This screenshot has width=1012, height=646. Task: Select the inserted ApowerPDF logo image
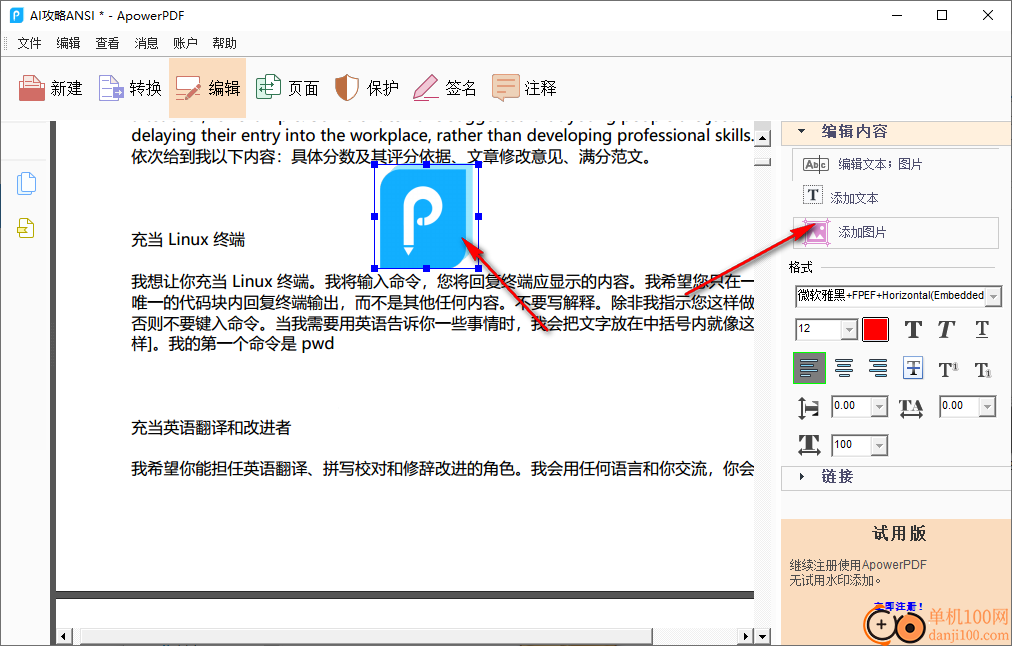coord(426,216)
